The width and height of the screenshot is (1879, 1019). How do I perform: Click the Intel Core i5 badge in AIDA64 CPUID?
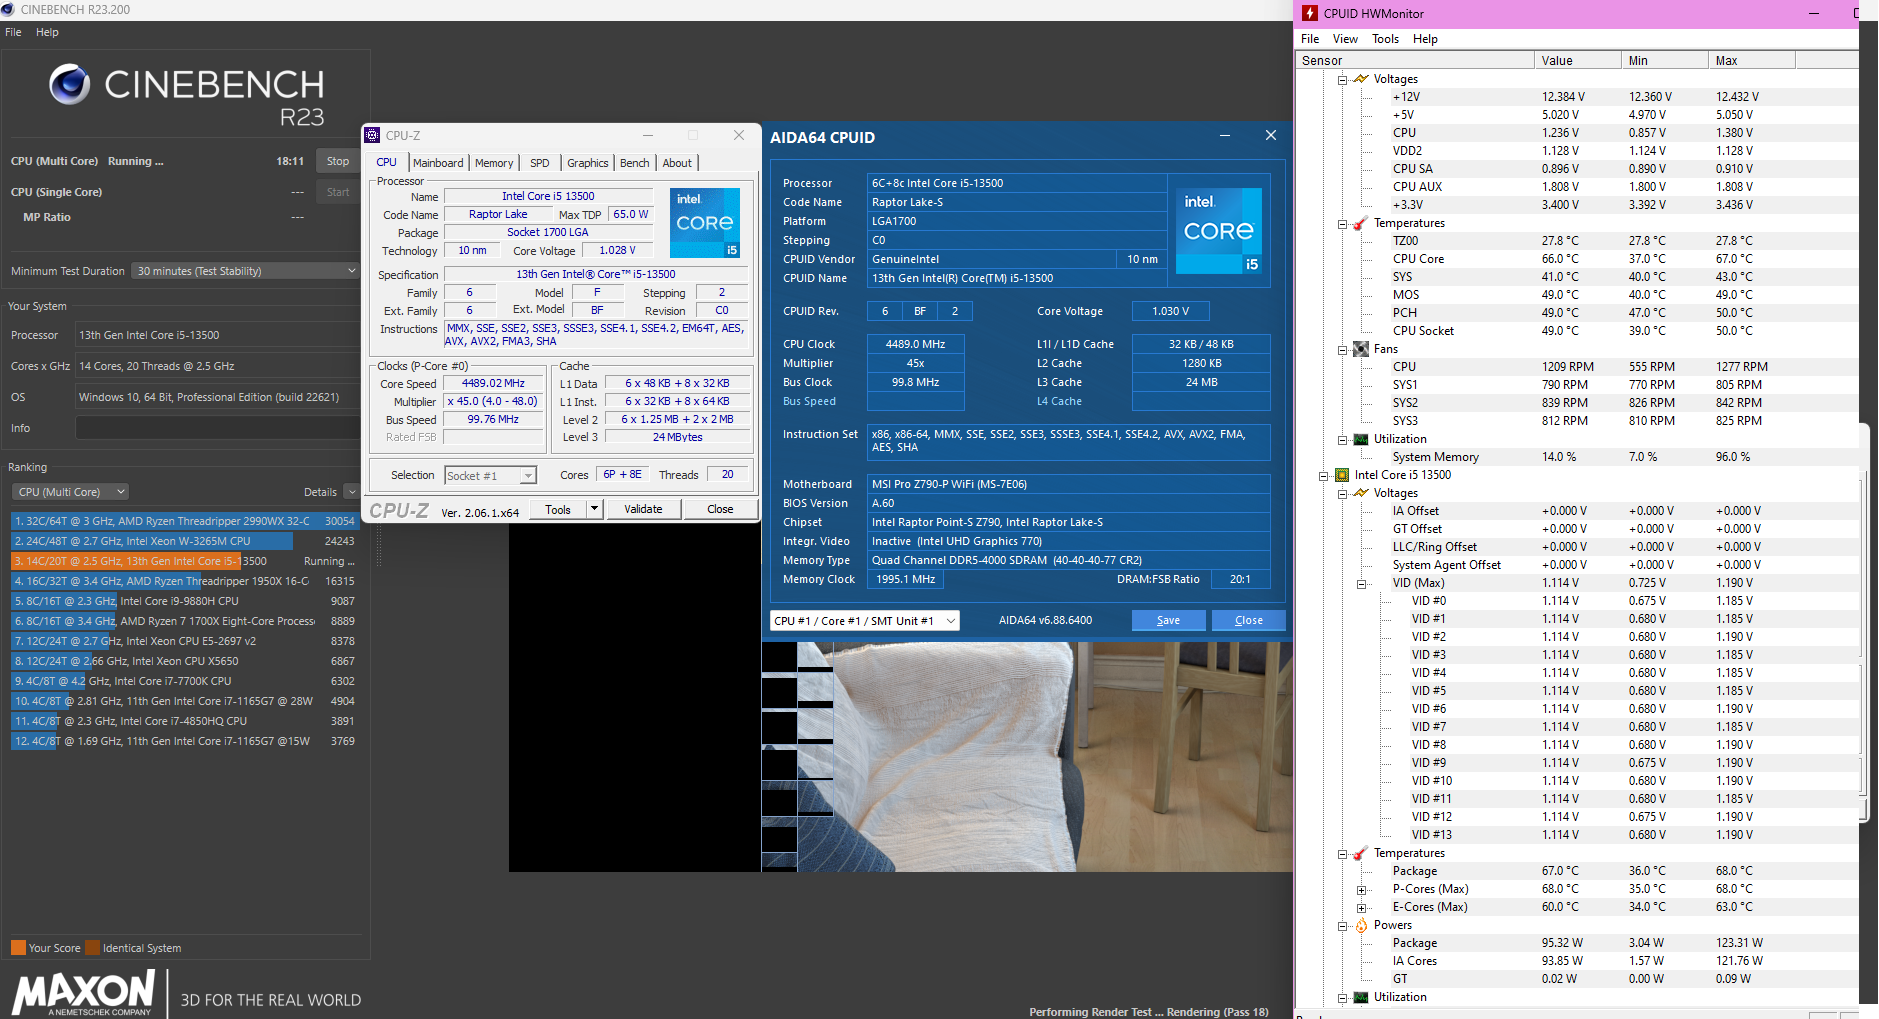[1219, 231]
